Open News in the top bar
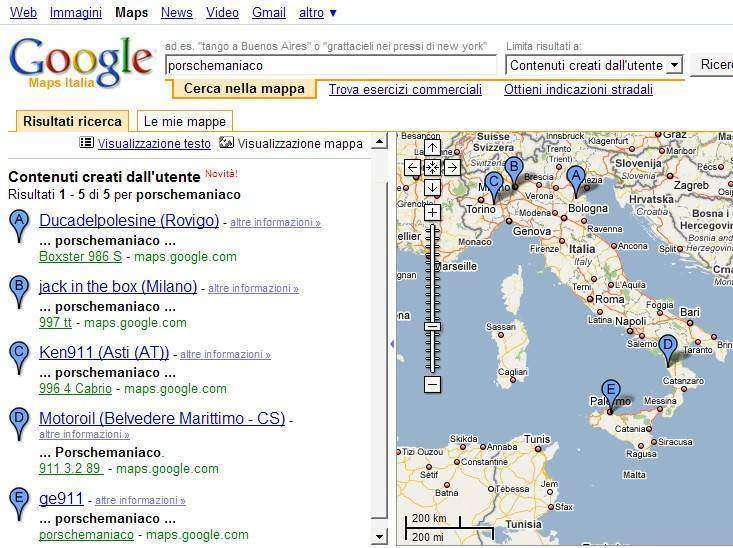This screenshot has width=733, height=548. [177, 13]
